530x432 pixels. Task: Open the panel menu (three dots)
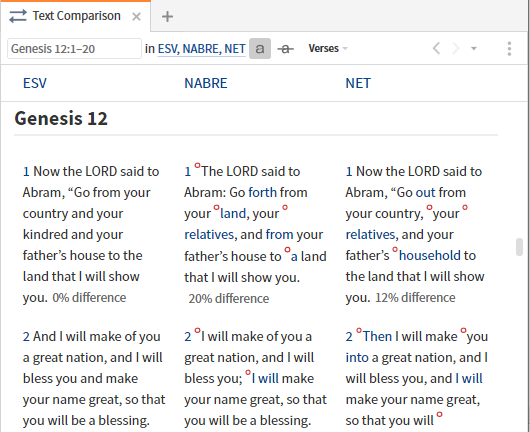tap(509, 49)
